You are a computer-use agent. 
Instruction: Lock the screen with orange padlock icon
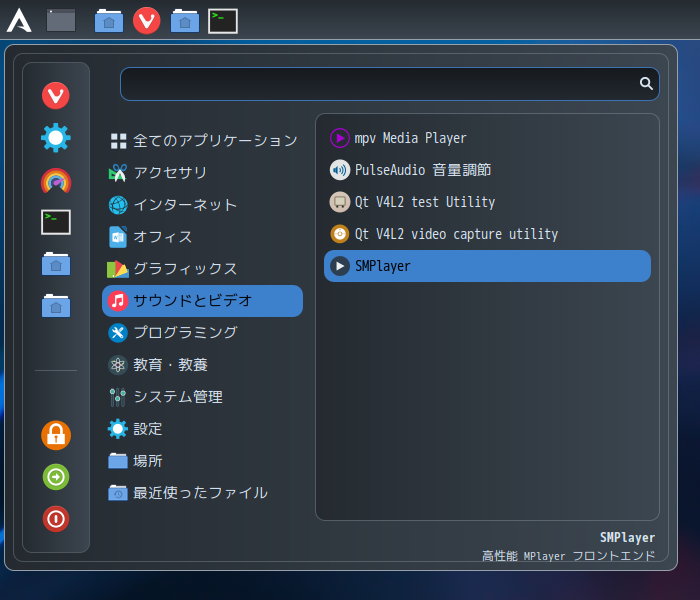[56, 435]
